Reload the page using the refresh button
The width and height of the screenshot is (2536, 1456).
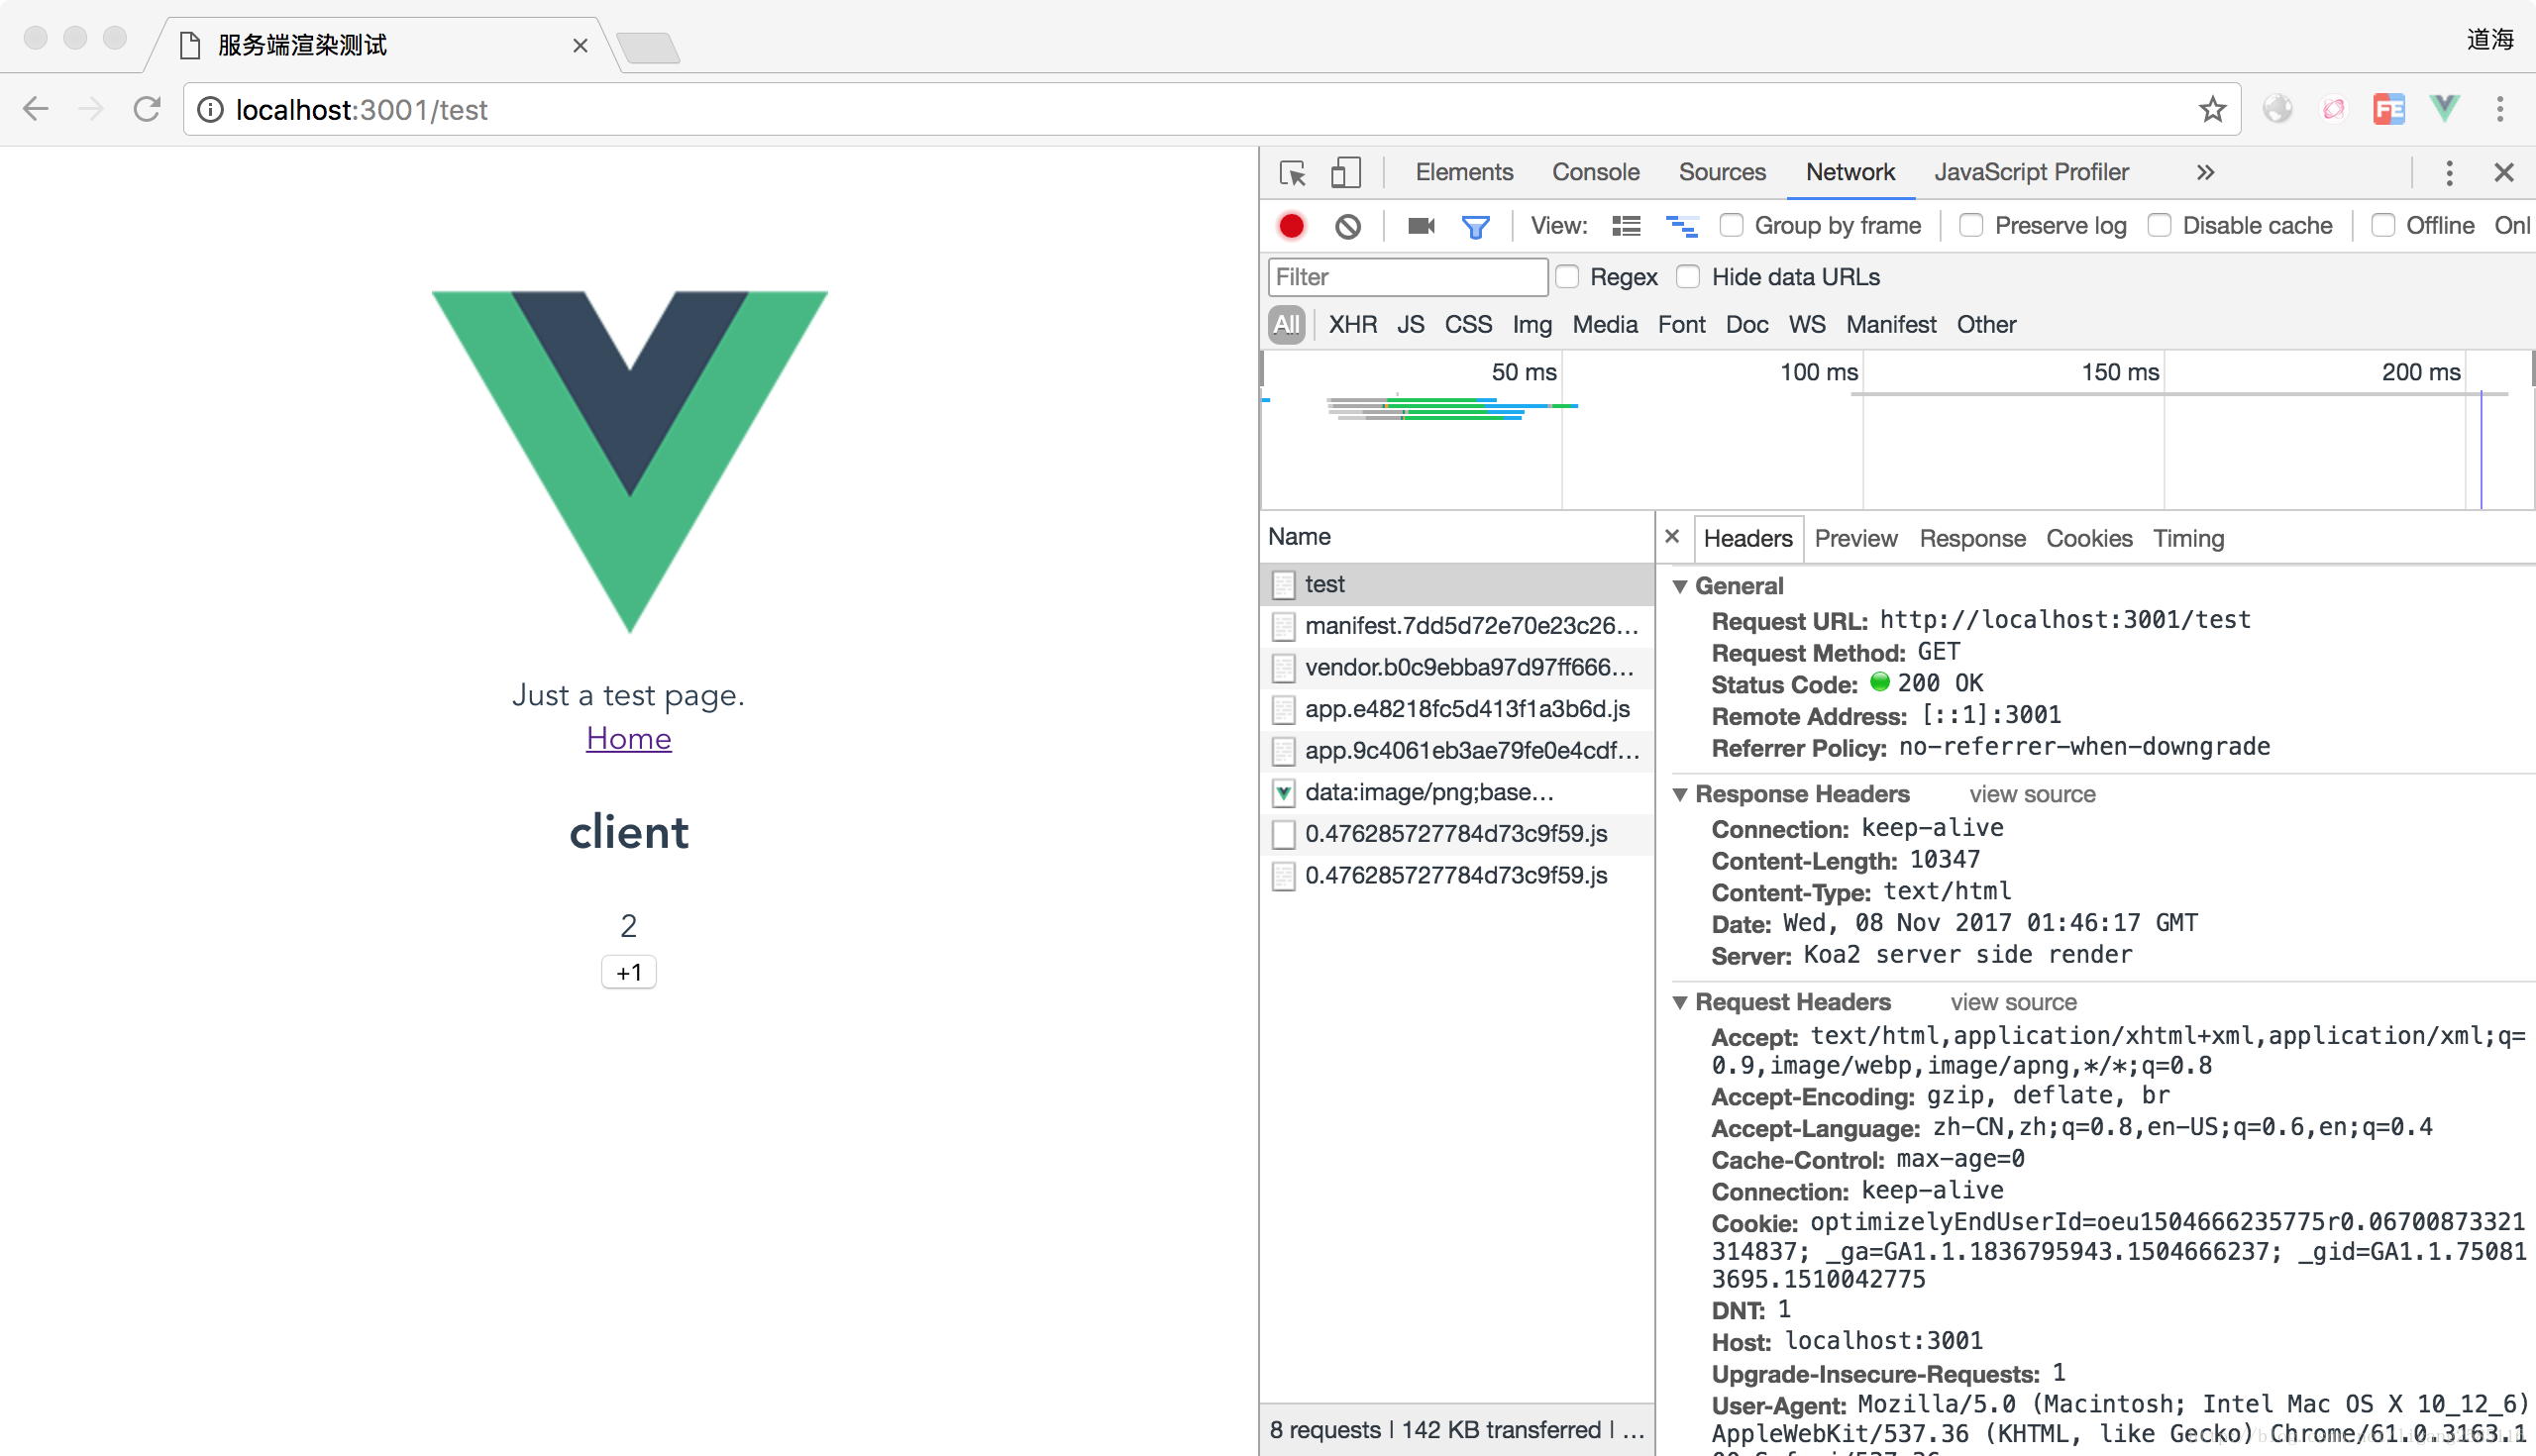147,109
